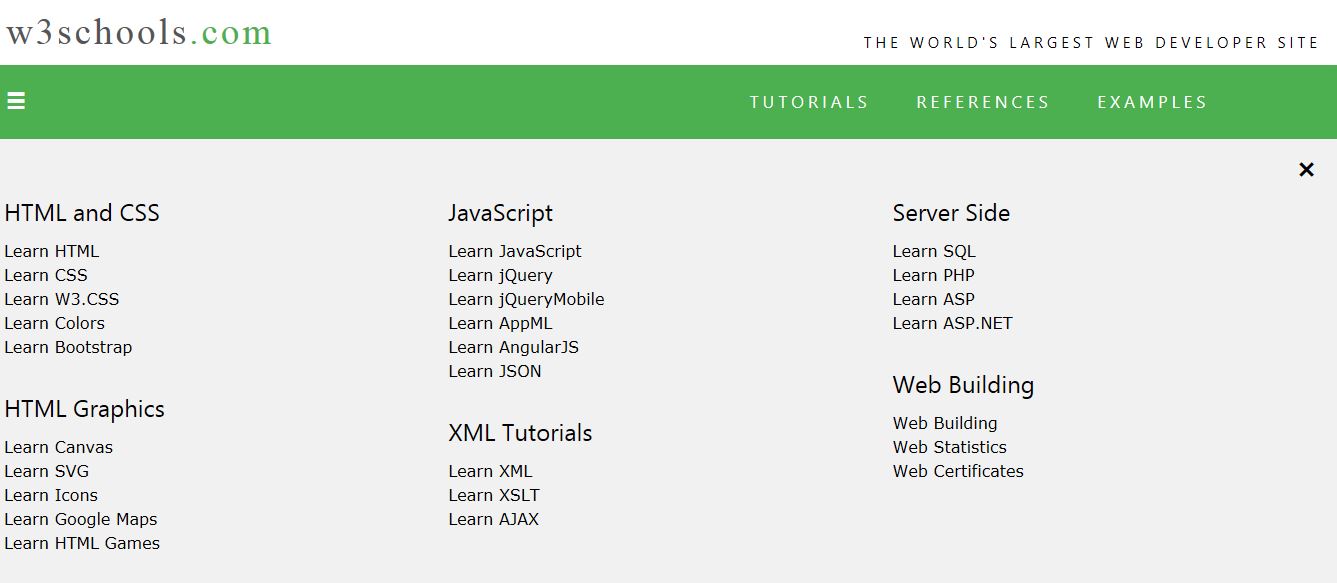Open the Learn Canvas page

coord(58,447)
